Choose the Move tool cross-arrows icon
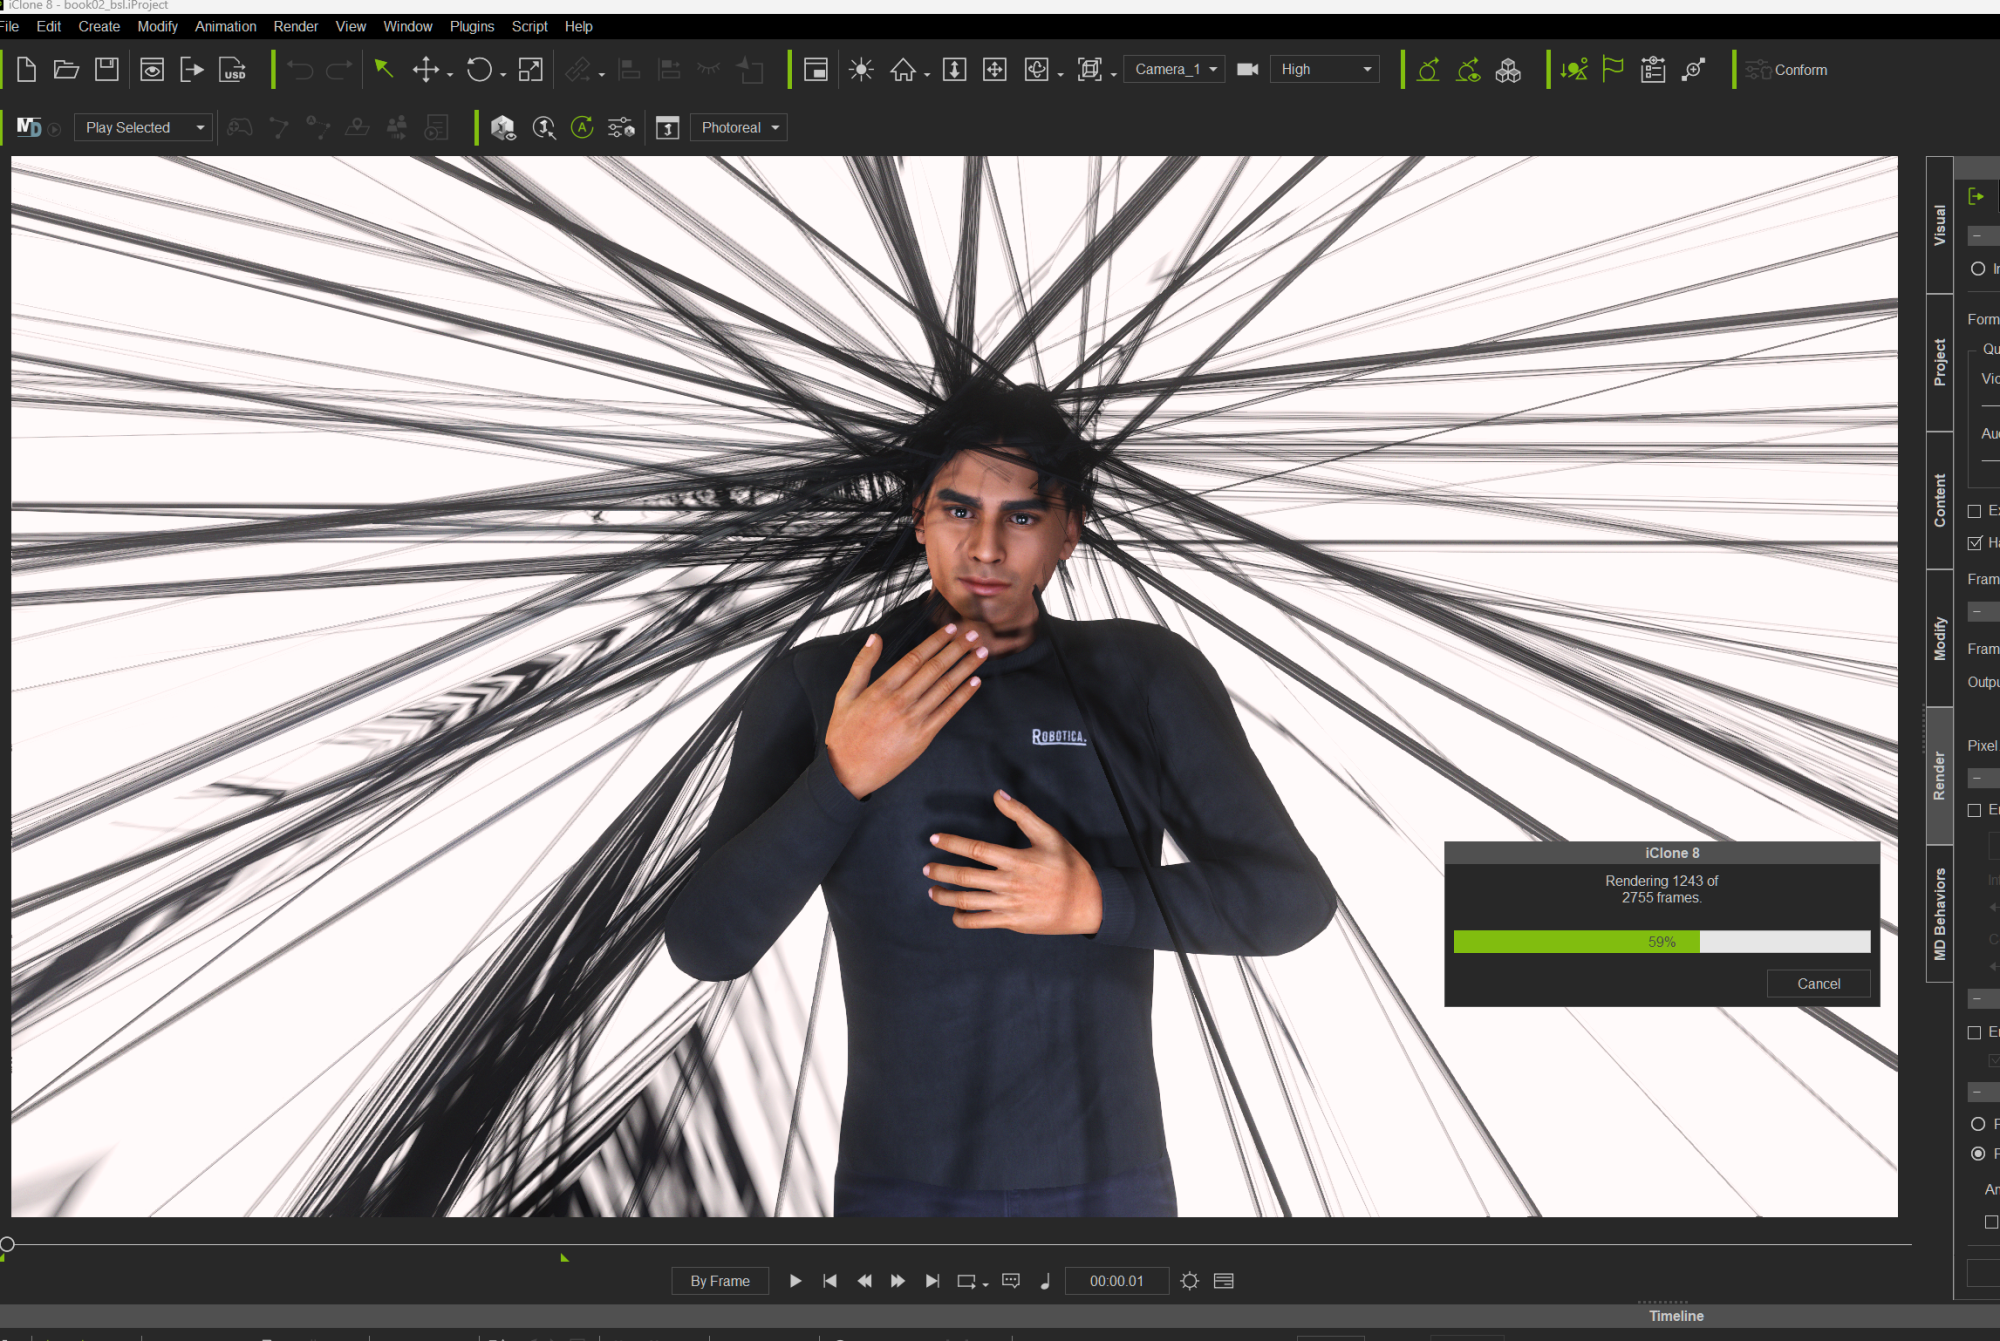 click(426, 69)
